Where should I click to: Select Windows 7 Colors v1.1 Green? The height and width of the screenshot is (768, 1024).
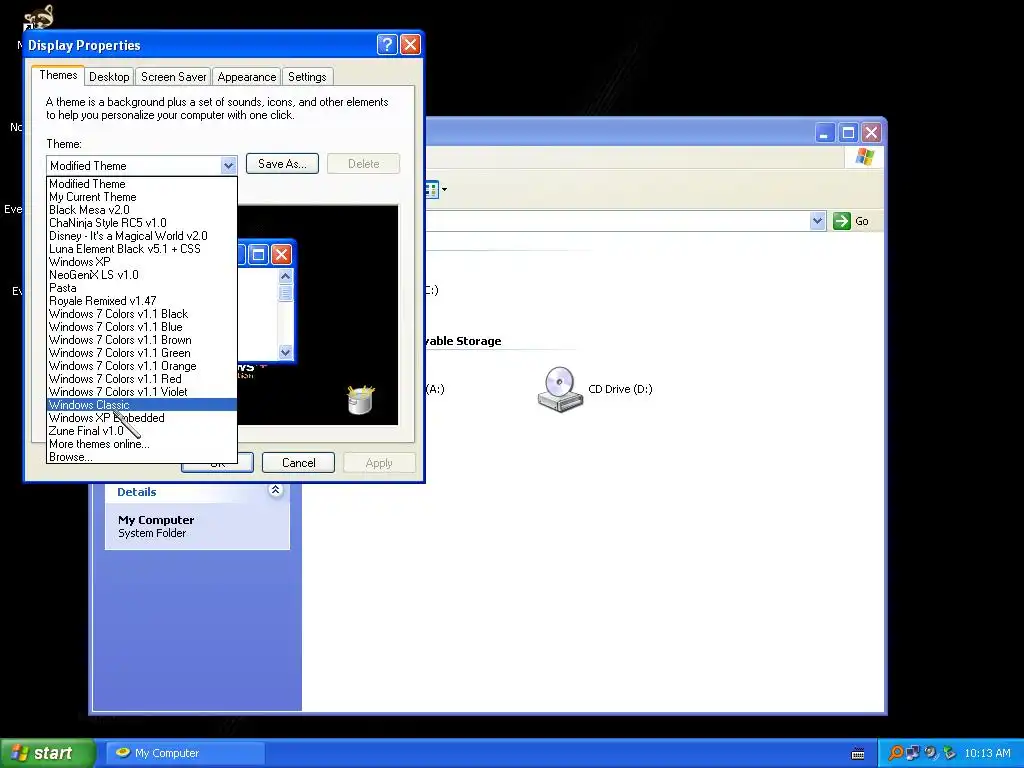pyautogui.click(x=142, y=353)
